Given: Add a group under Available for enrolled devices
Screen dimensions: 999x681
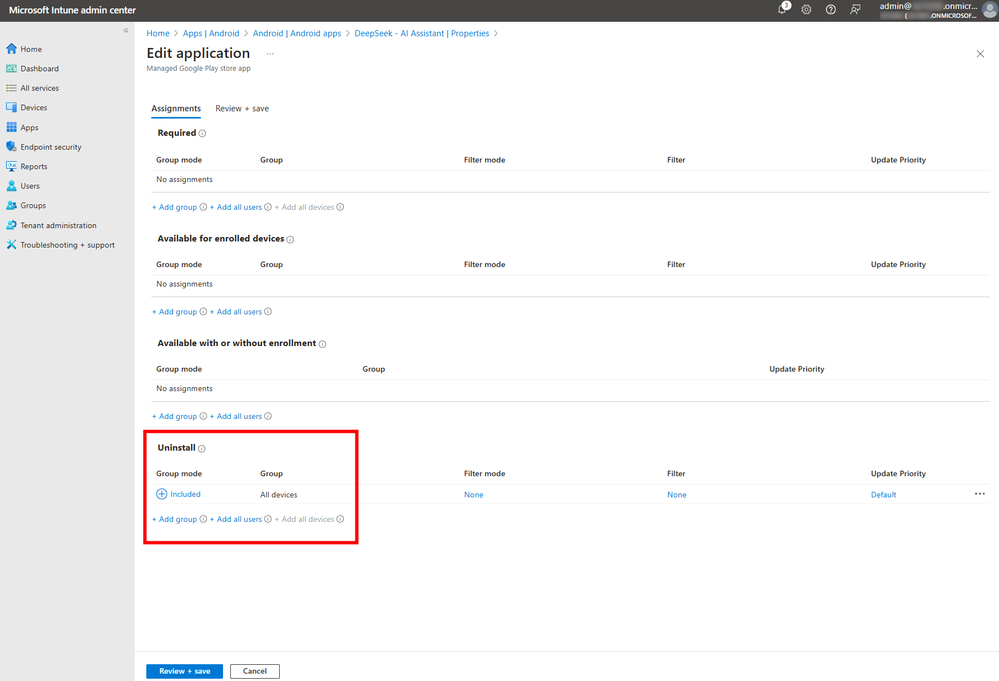Looking at the screenshot, I should 175,312.
